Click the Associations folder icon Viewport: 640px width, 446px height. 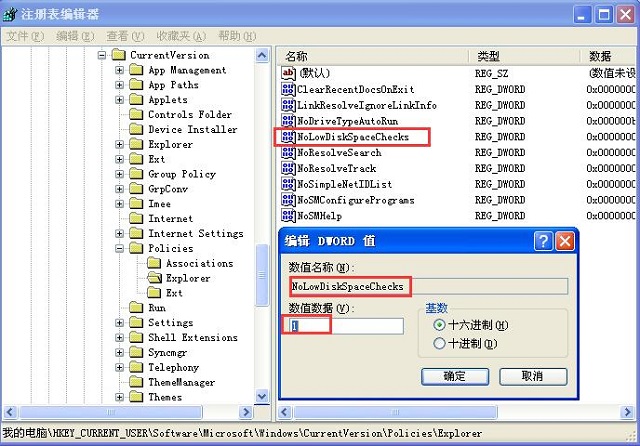(x=154, y=263)
